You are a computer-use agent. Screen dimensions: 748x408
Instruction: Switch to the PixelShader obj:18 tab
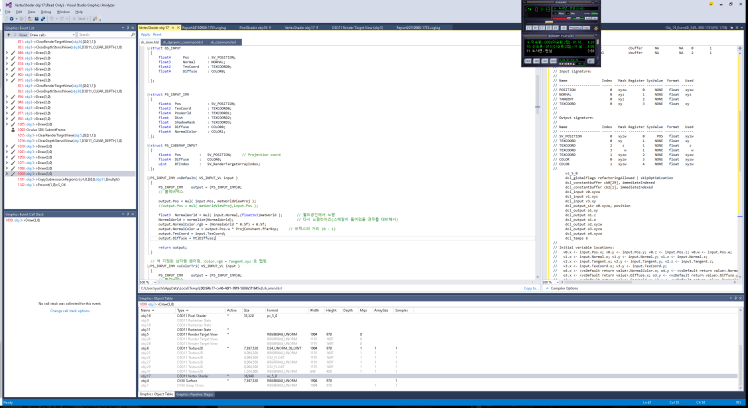coord(255,28)
